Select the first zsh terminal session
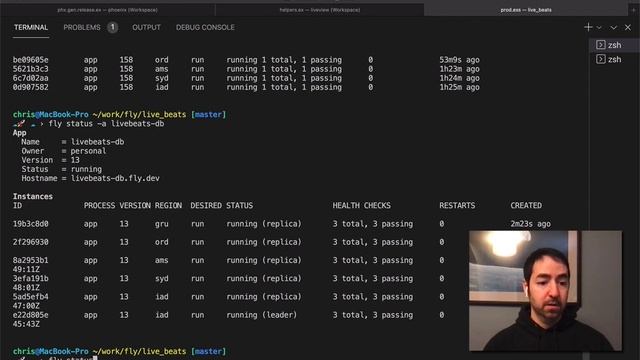This screenshot has width=640, height=360. [x=614, y=45]
